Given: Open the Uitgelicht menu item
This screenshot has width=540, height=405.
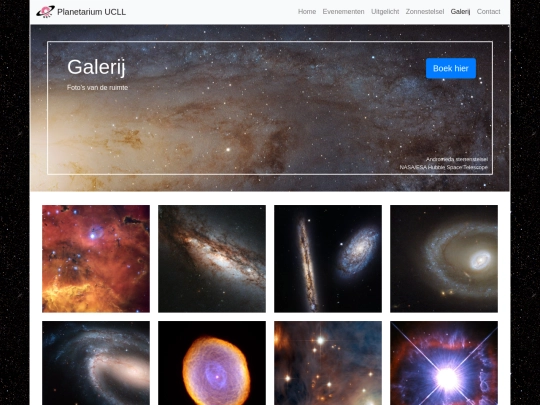Looking at the screenshot, I should tap(385, 12).
